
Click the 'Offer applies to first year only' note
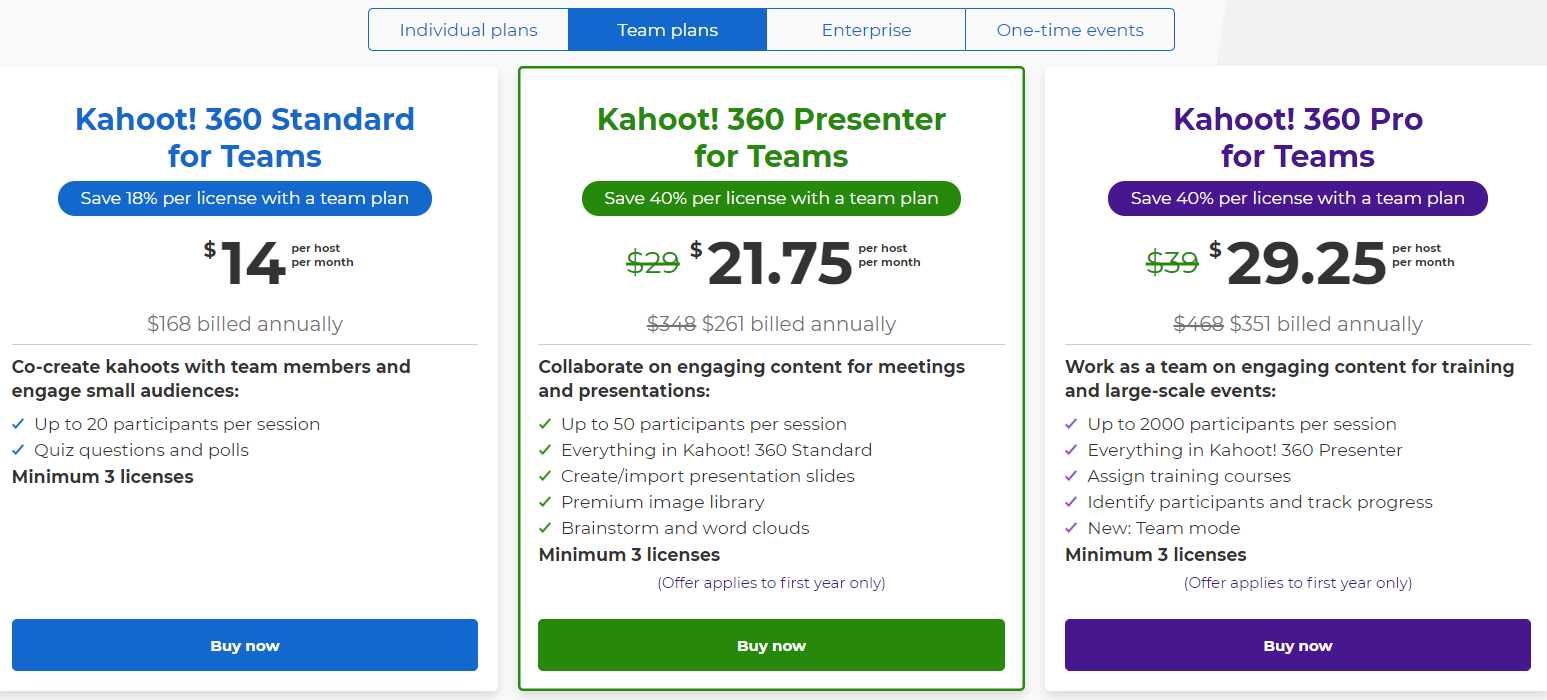point(771,582)
